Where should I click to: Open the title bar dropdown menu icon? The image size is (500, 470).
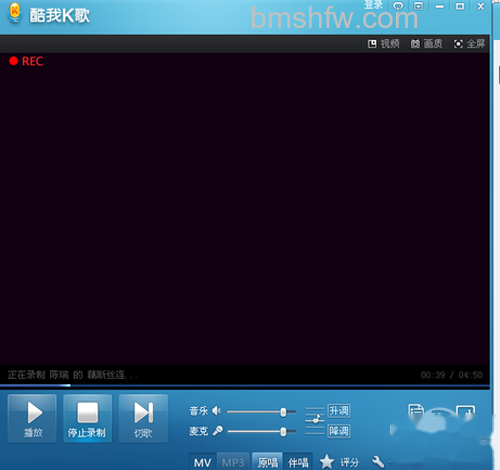418,6
